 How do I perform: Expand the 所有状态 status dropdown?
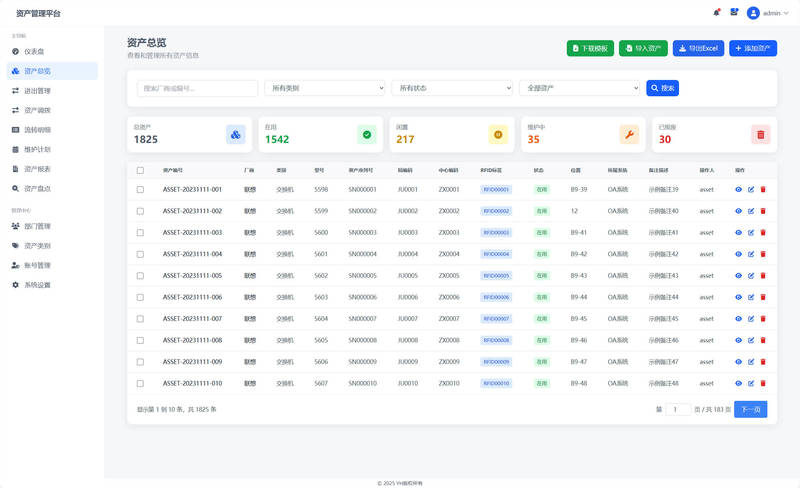pyautogui.click(x=452, y=88)
